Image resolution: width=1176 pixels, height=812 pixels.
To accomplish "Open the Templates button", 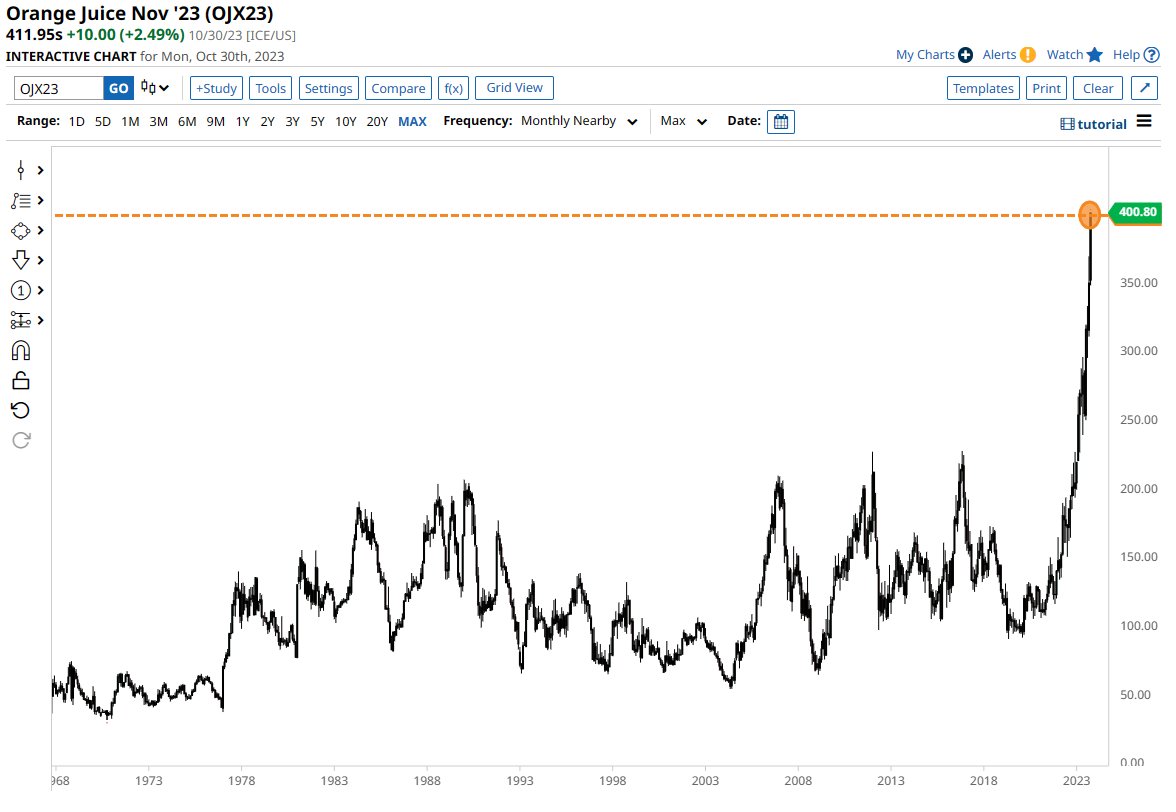I will coord(983,88).
